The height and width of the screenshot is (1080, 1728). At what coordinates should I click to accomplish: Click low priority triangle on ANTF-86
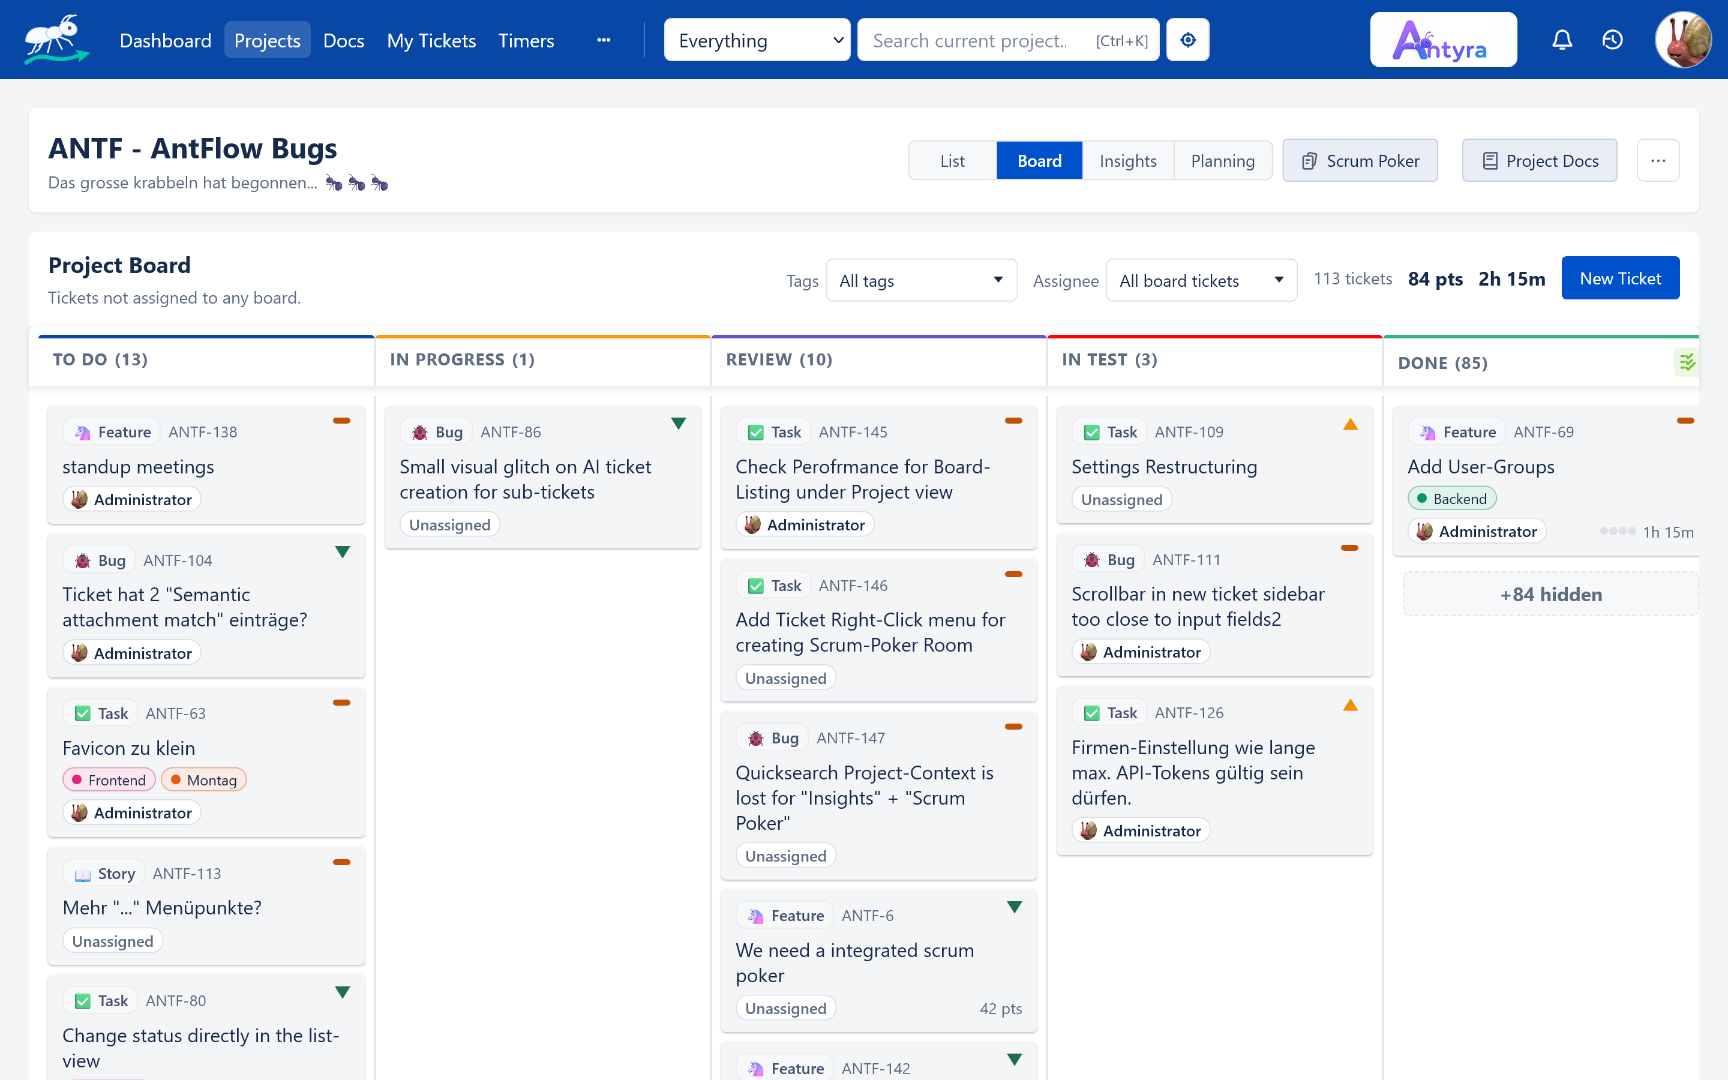tap(678, 424)
